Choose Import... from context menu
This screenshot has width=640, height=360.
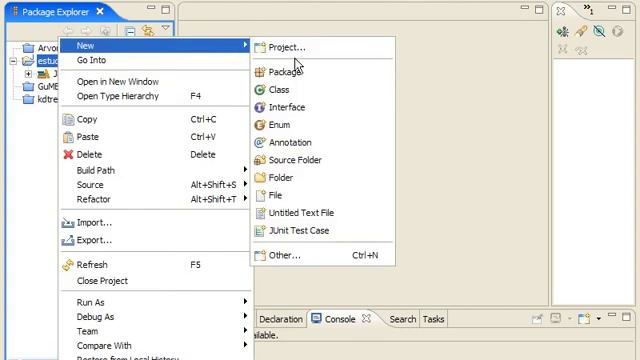(155, 223)
